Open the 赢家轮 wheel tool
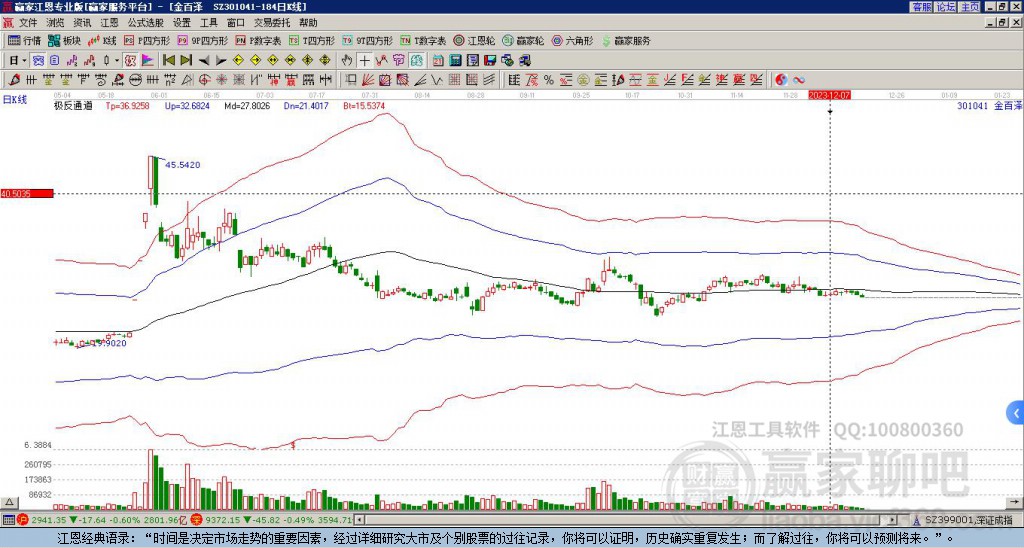Viewport: 1024px width, 548px height. 523,40
